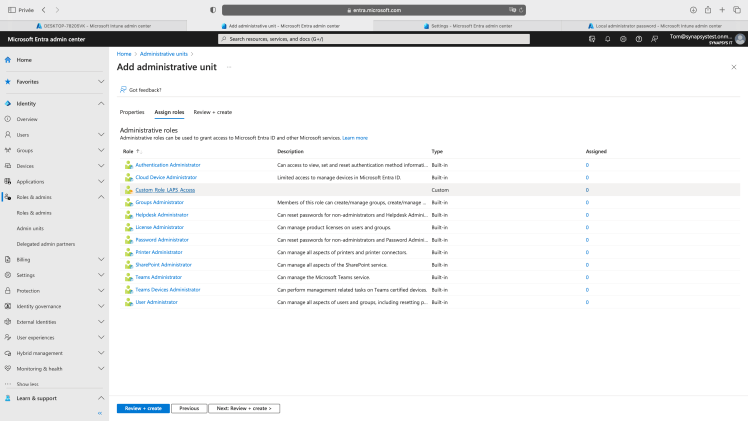Switch to the Properties tab

[x=132, y=112]
